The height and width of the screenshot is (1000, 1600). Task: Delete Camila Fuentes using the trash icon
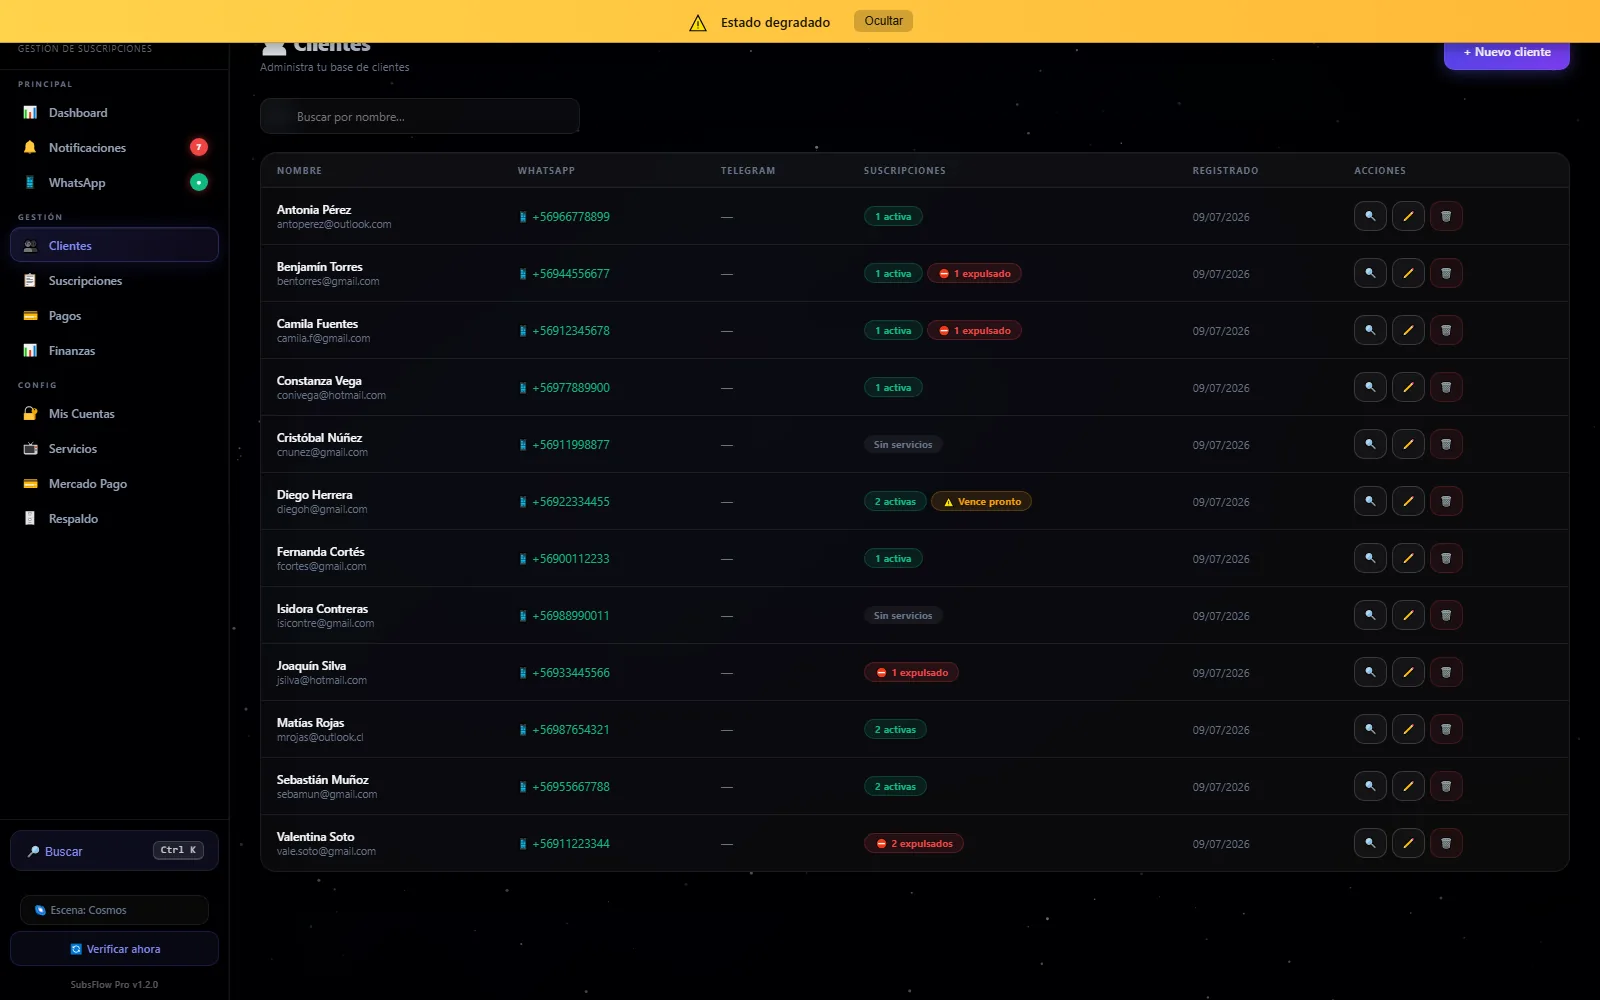point(1446,330)
